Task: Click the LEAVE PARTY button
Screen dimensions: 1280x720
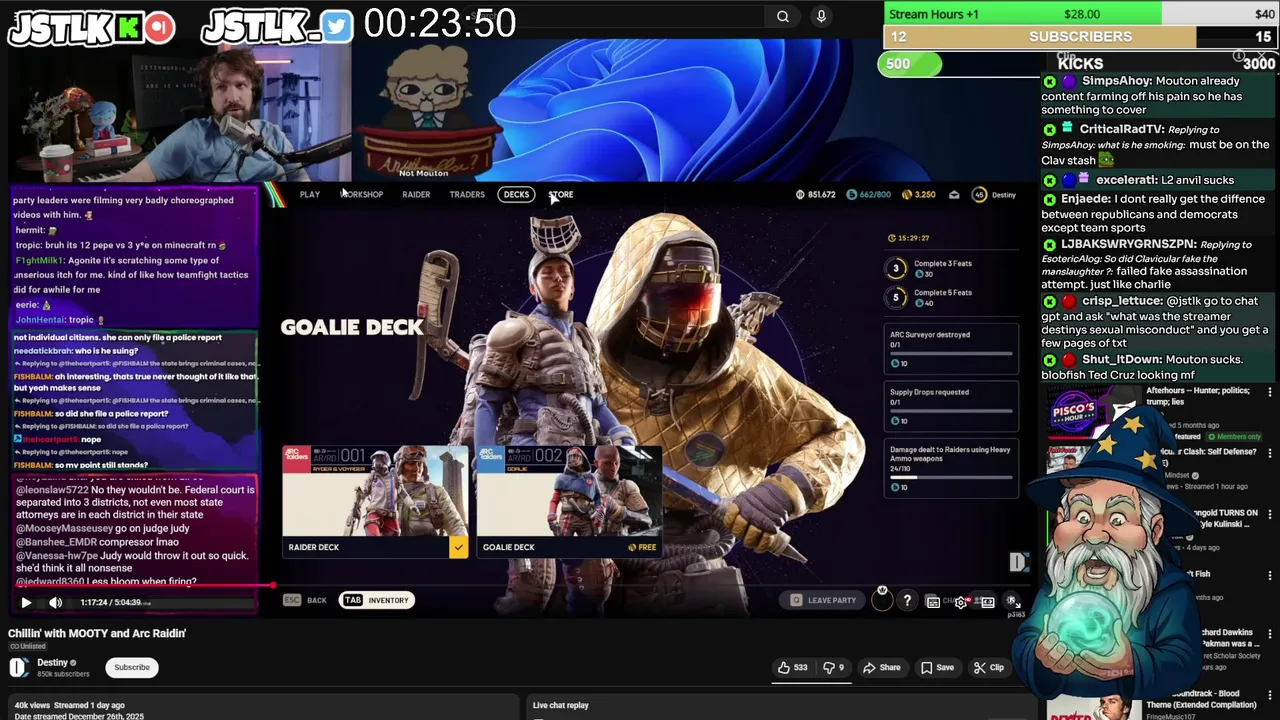Action: tap(823, 600)
